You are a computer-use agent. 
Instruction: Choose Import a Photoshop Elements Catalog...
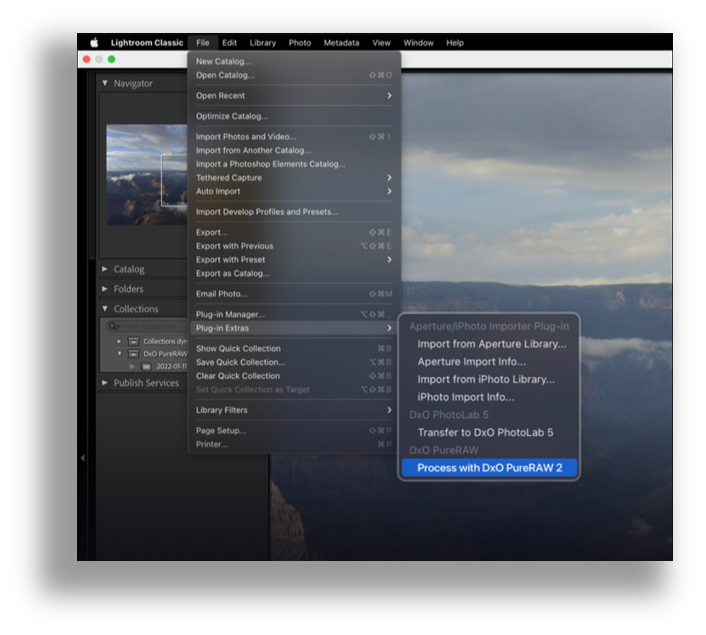coord(294,164)
